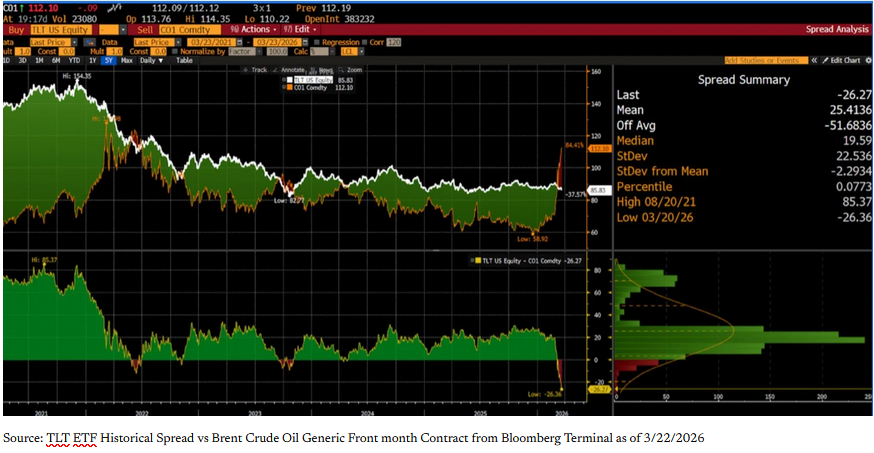Click the normalize factor value 100.0
This screenshot has height=453, width=874.
coord(277,51)
